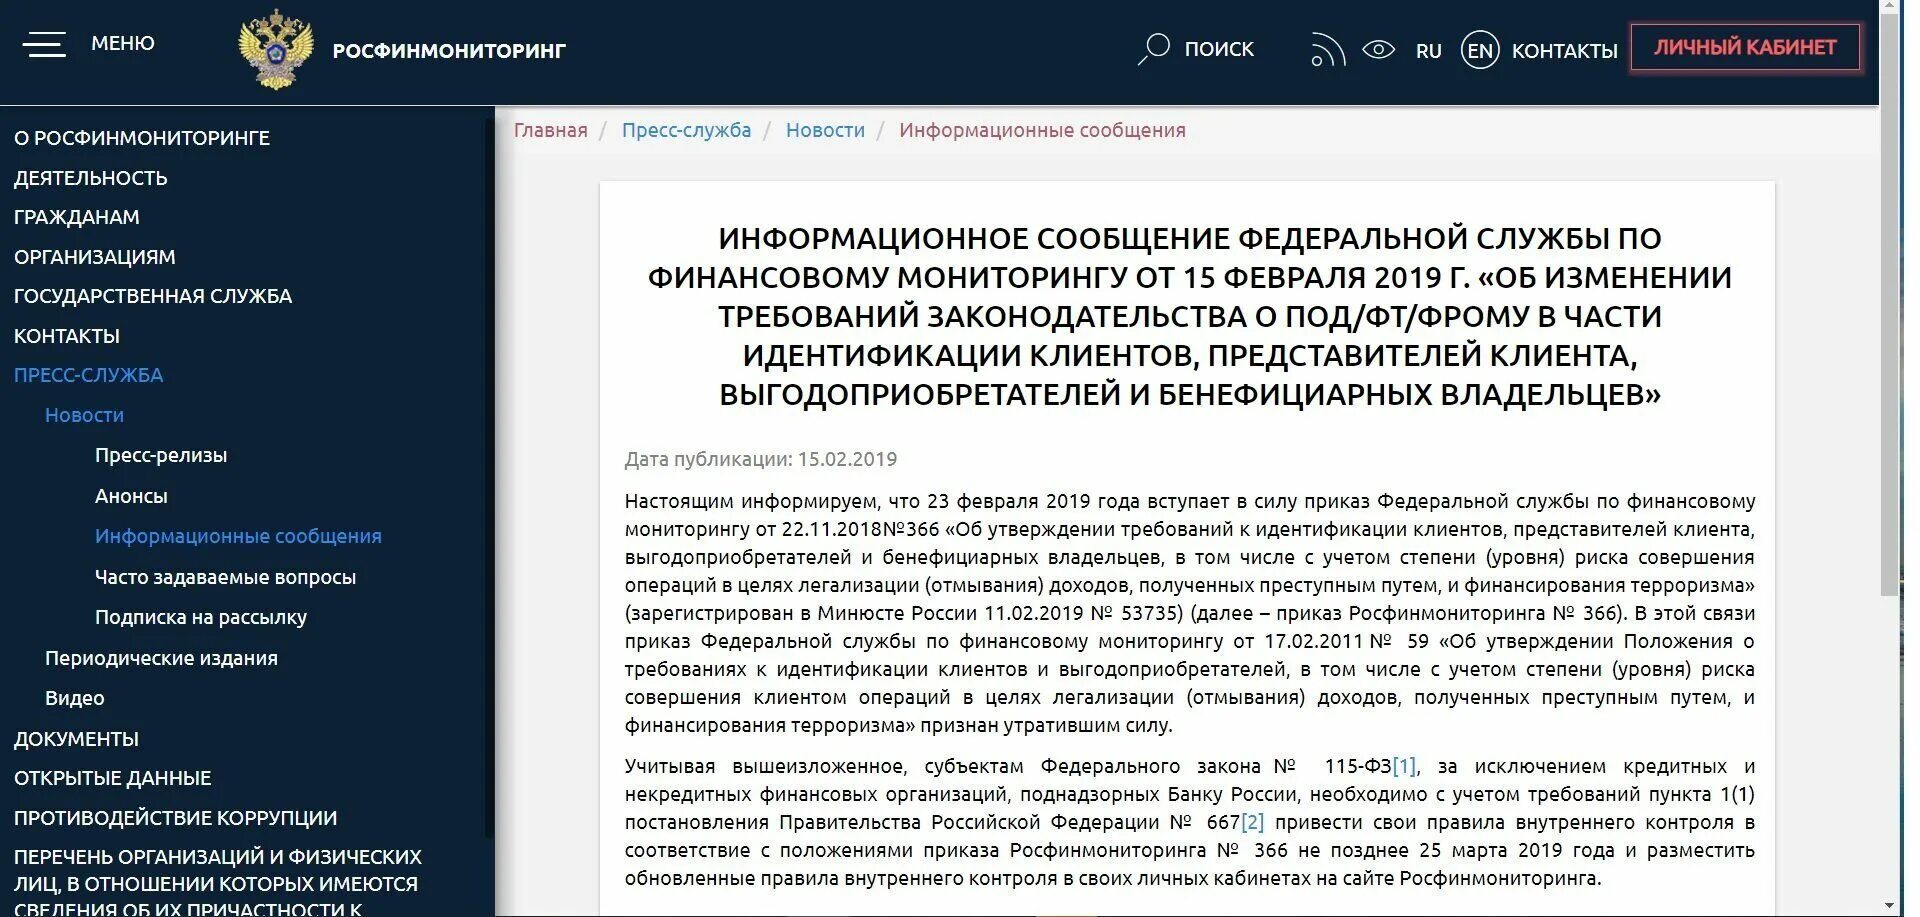Toggle visually impaired eye icon
This screenshot has height=917, width=1920.
point(1379,49)
